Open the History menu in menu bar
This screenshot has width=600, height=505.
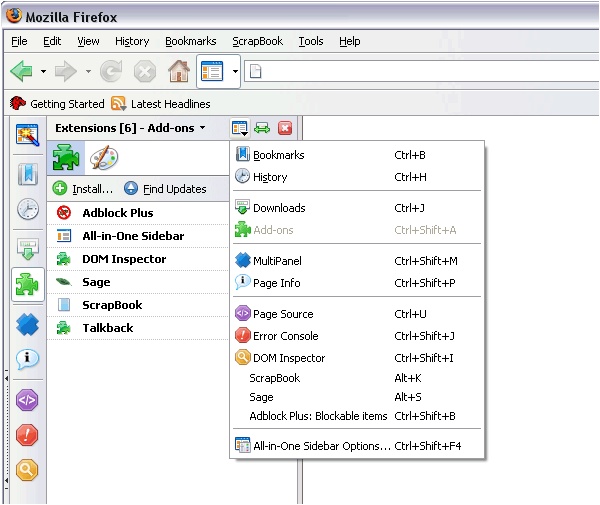click(x=132, y=41)
